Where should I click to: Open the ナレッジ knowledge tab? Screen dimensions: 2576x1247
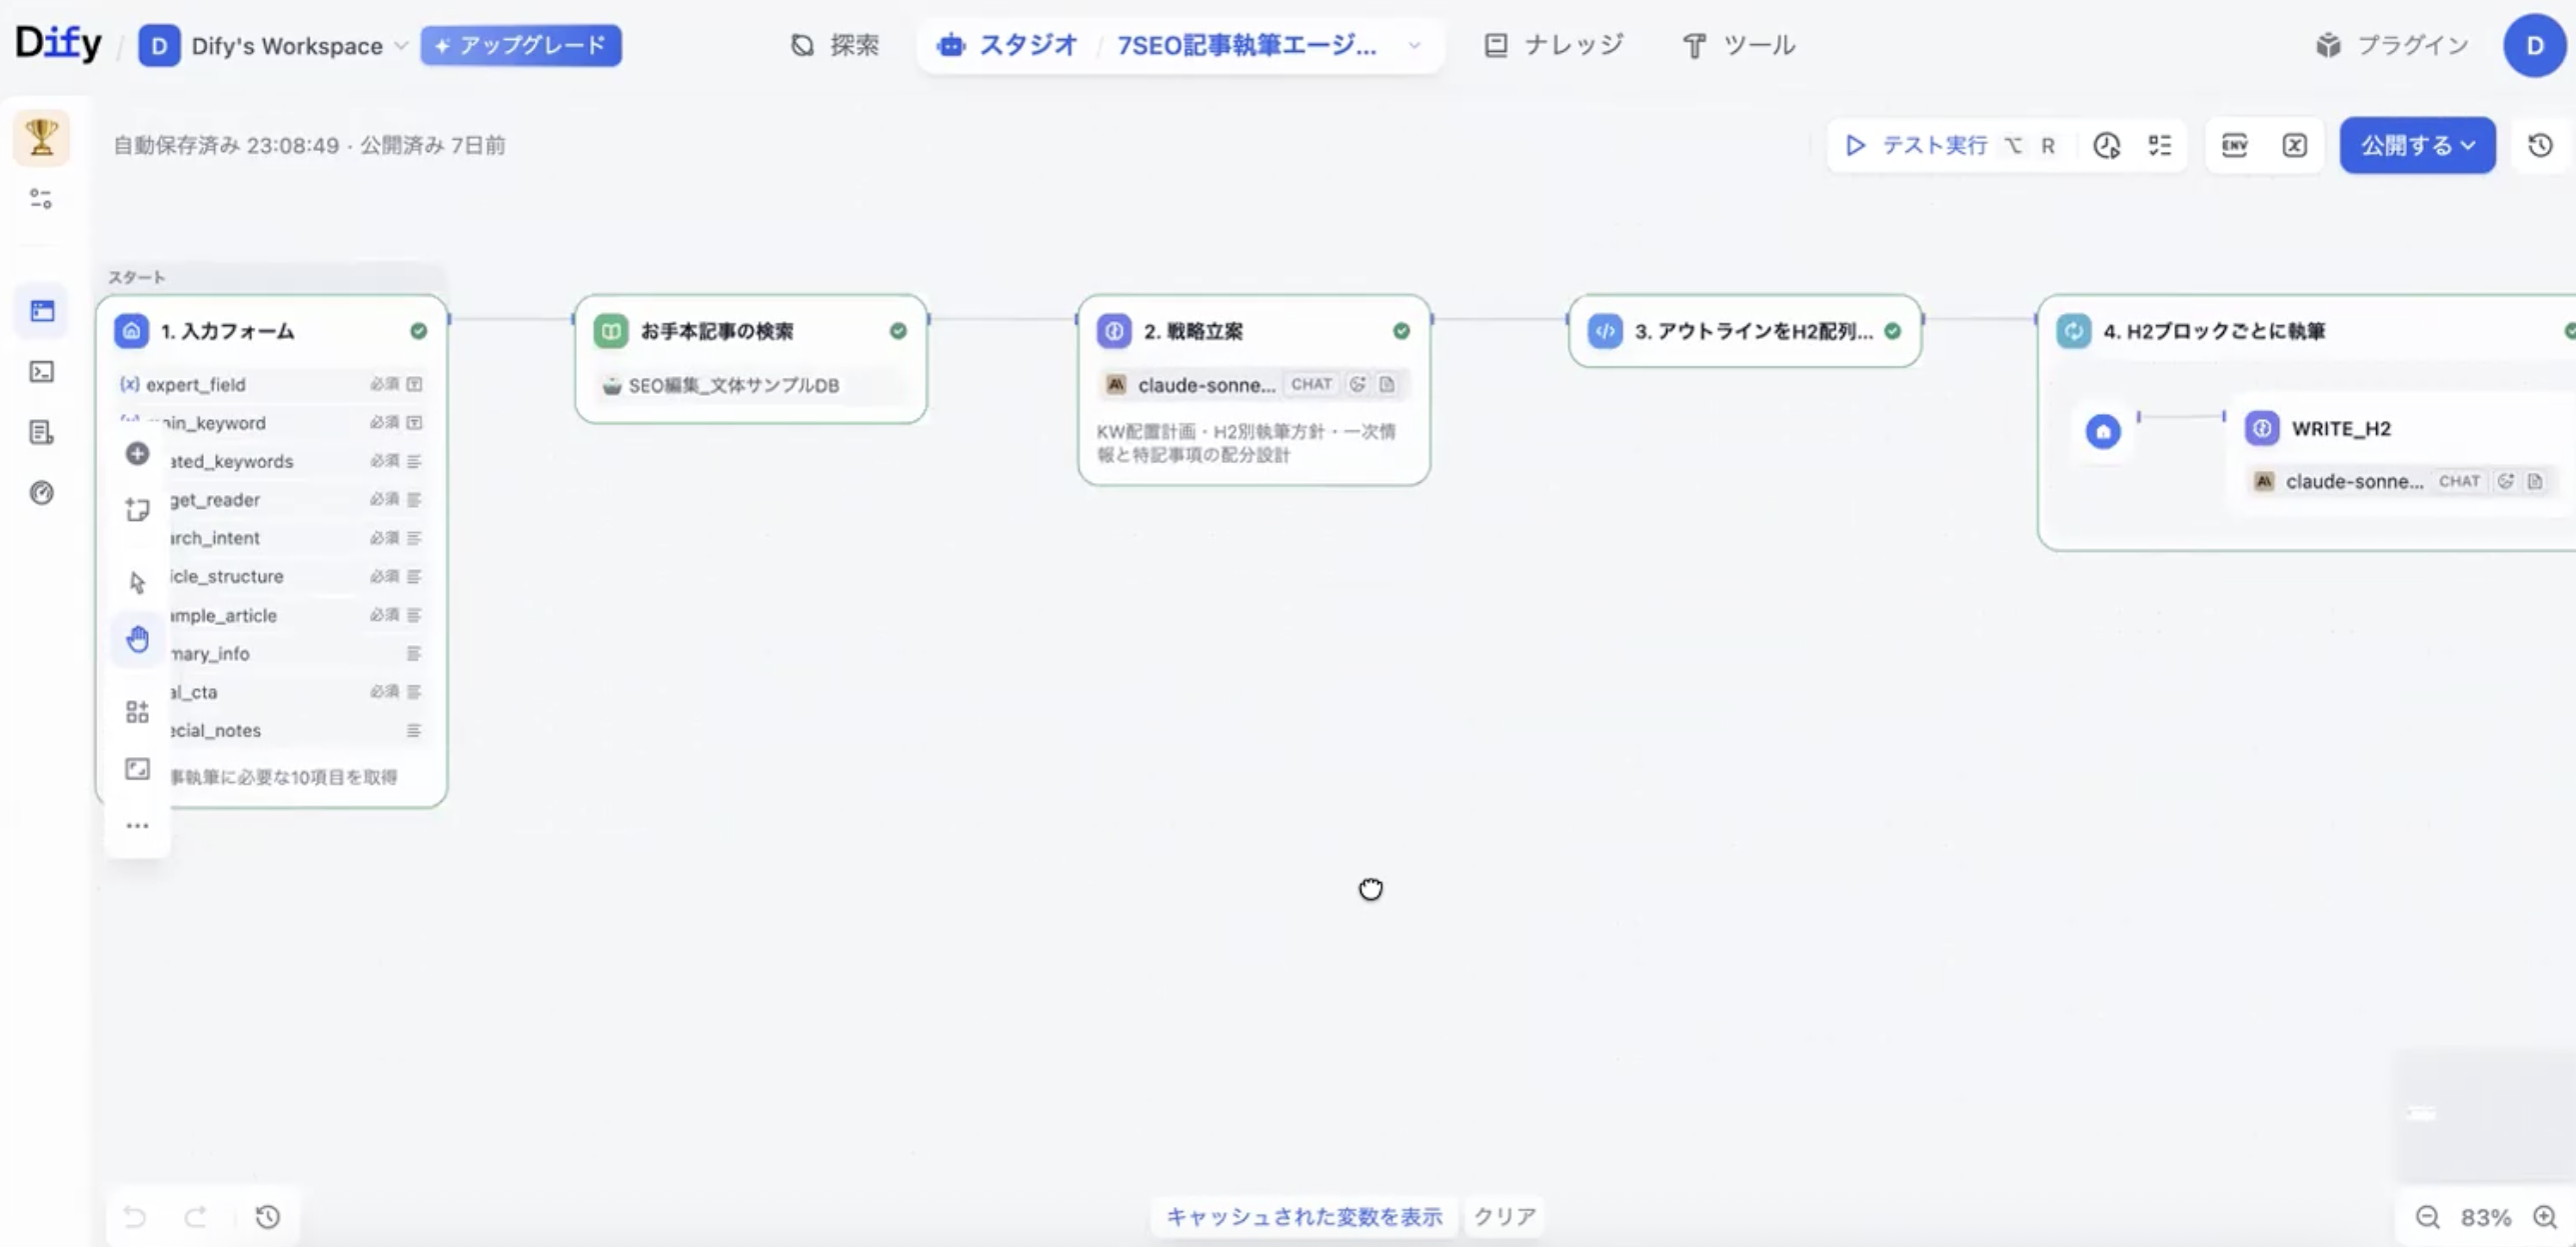coord(1555,46)
